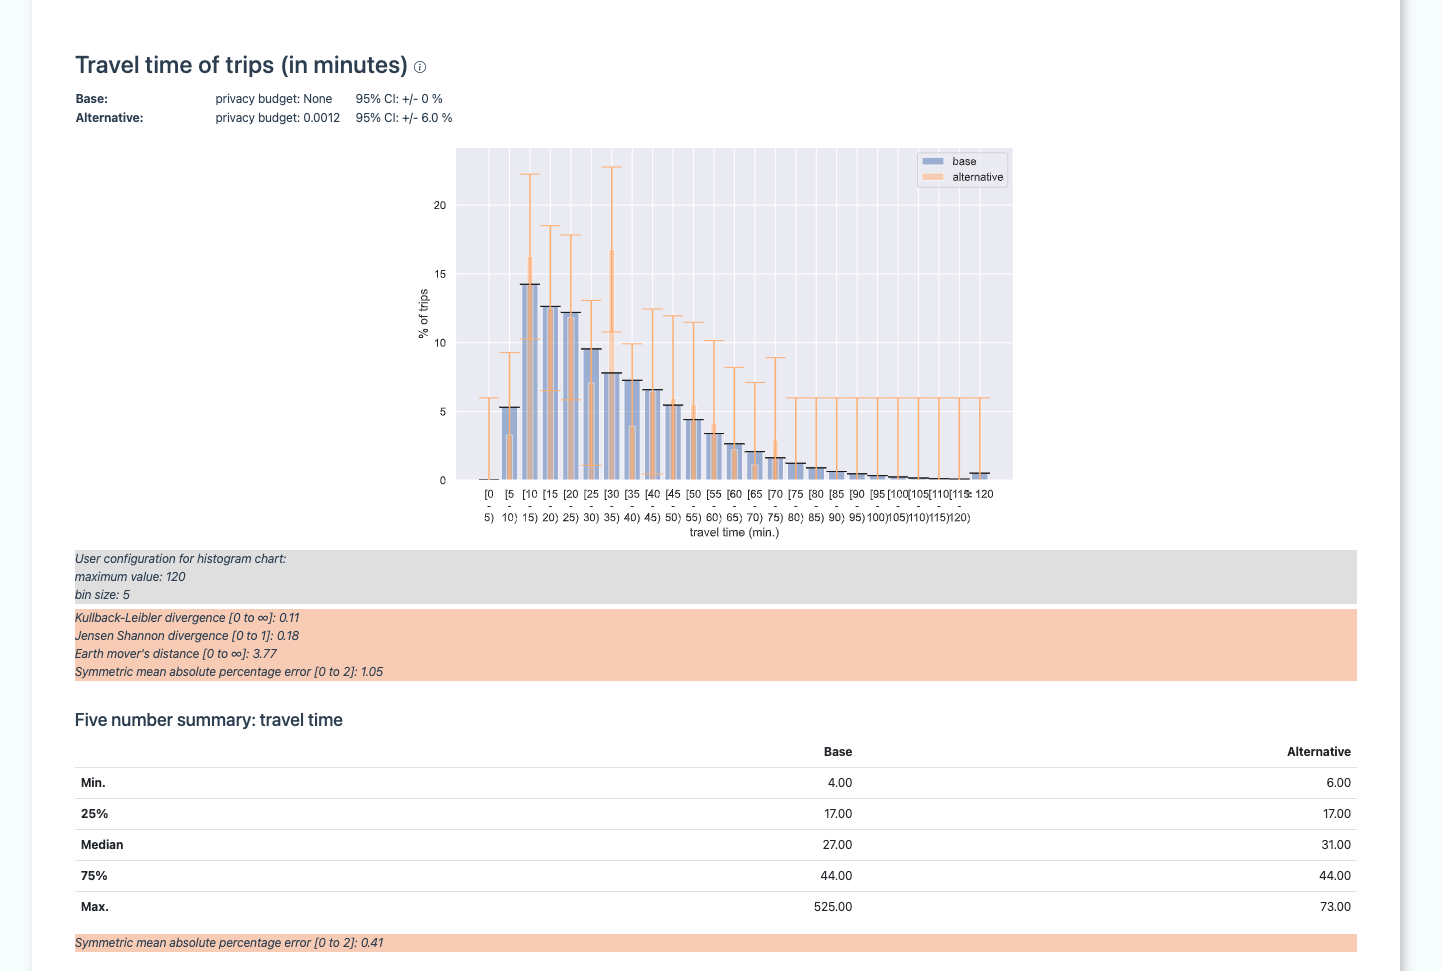Select 'privacy budget: None' text
The image size is (1441, 971).
274,99
